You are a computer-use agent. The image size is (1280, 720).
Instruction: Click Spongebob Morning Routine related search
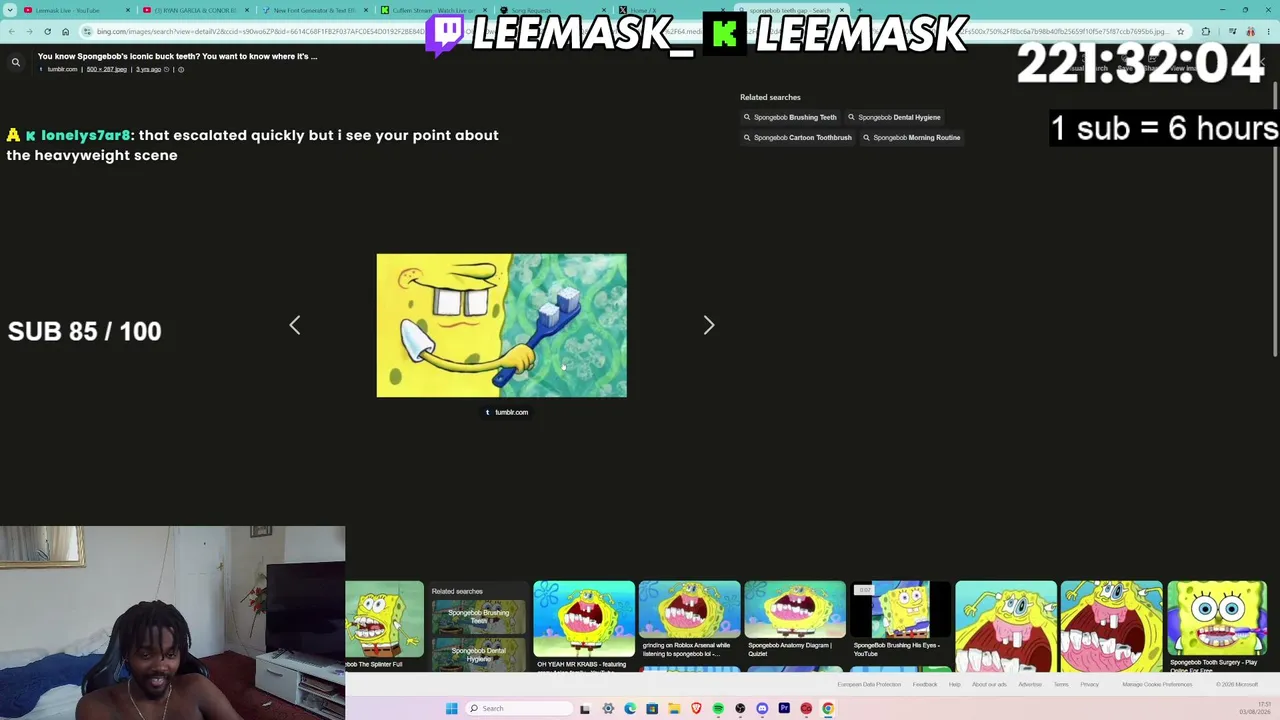click(x=911, y=137)
